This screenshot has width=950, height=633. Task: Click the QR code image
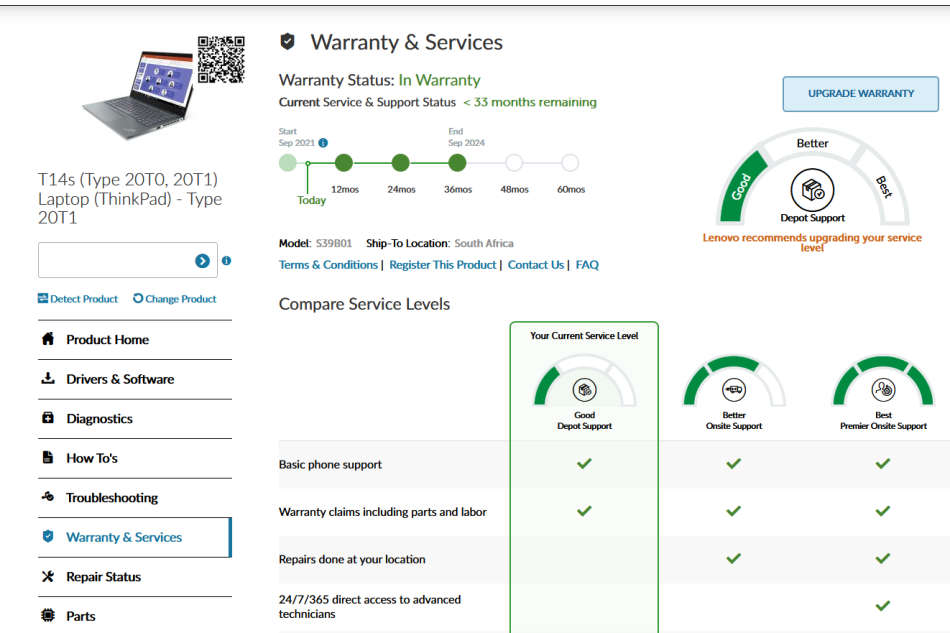coord(221,59)
